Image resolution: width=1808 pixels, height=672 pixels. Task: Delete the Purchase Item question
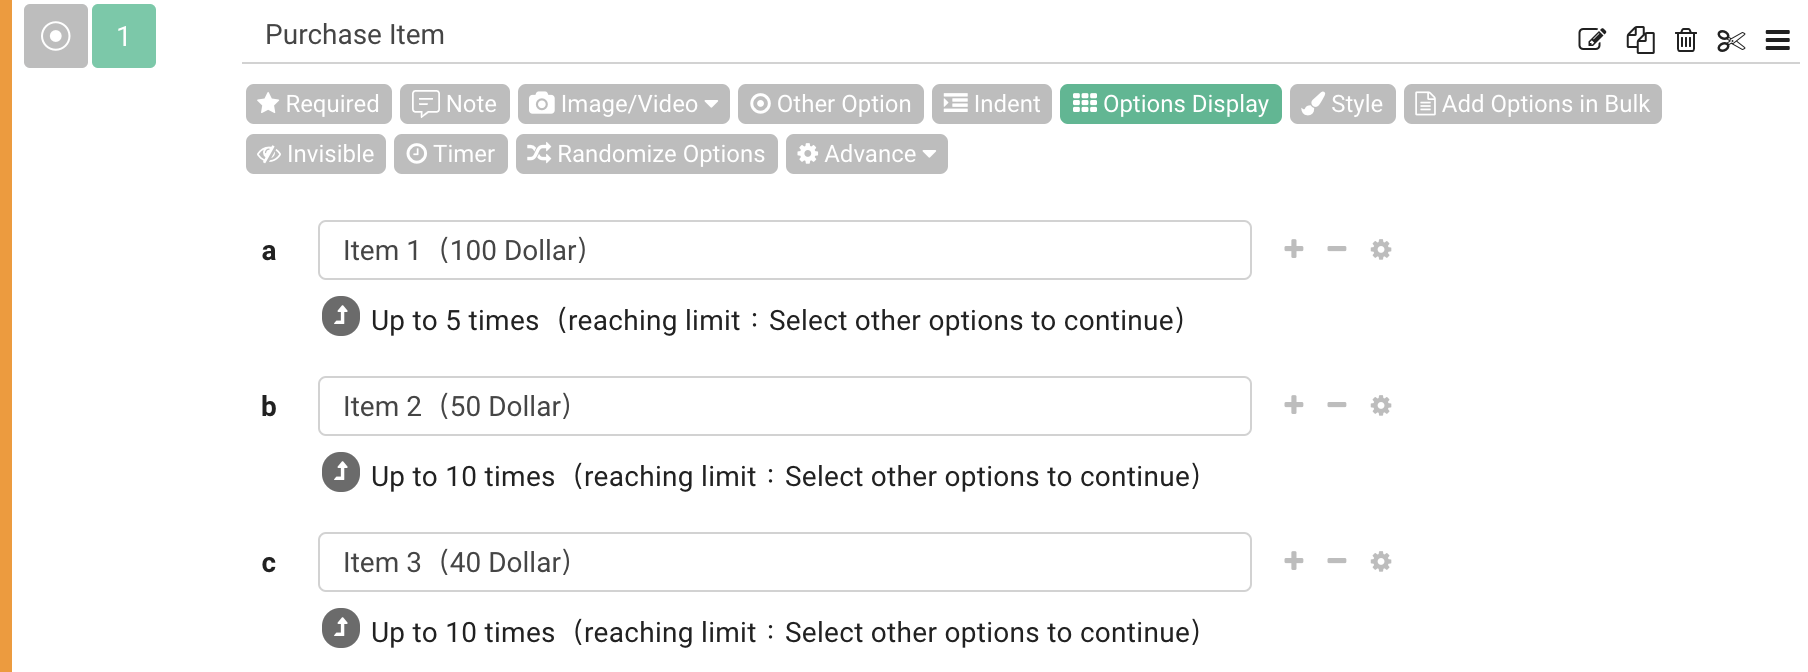click(x=1686, y=40)
